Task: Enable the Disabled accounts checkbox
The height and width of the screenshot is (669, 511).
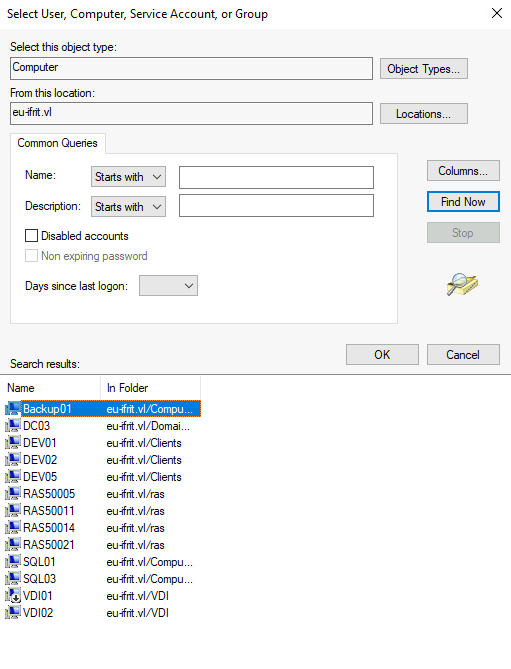Action: (31, 236)
